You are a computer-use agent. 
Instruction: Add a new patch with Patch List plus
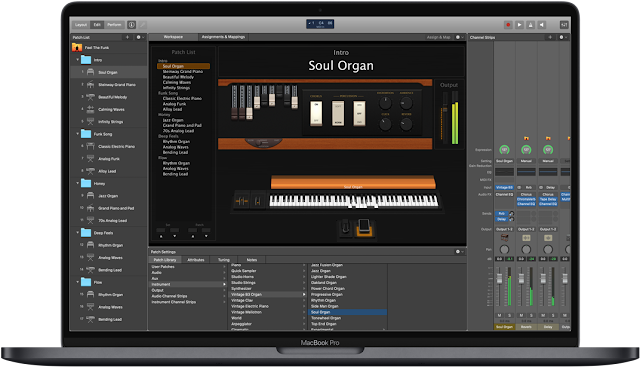click(x=127, y=37)
